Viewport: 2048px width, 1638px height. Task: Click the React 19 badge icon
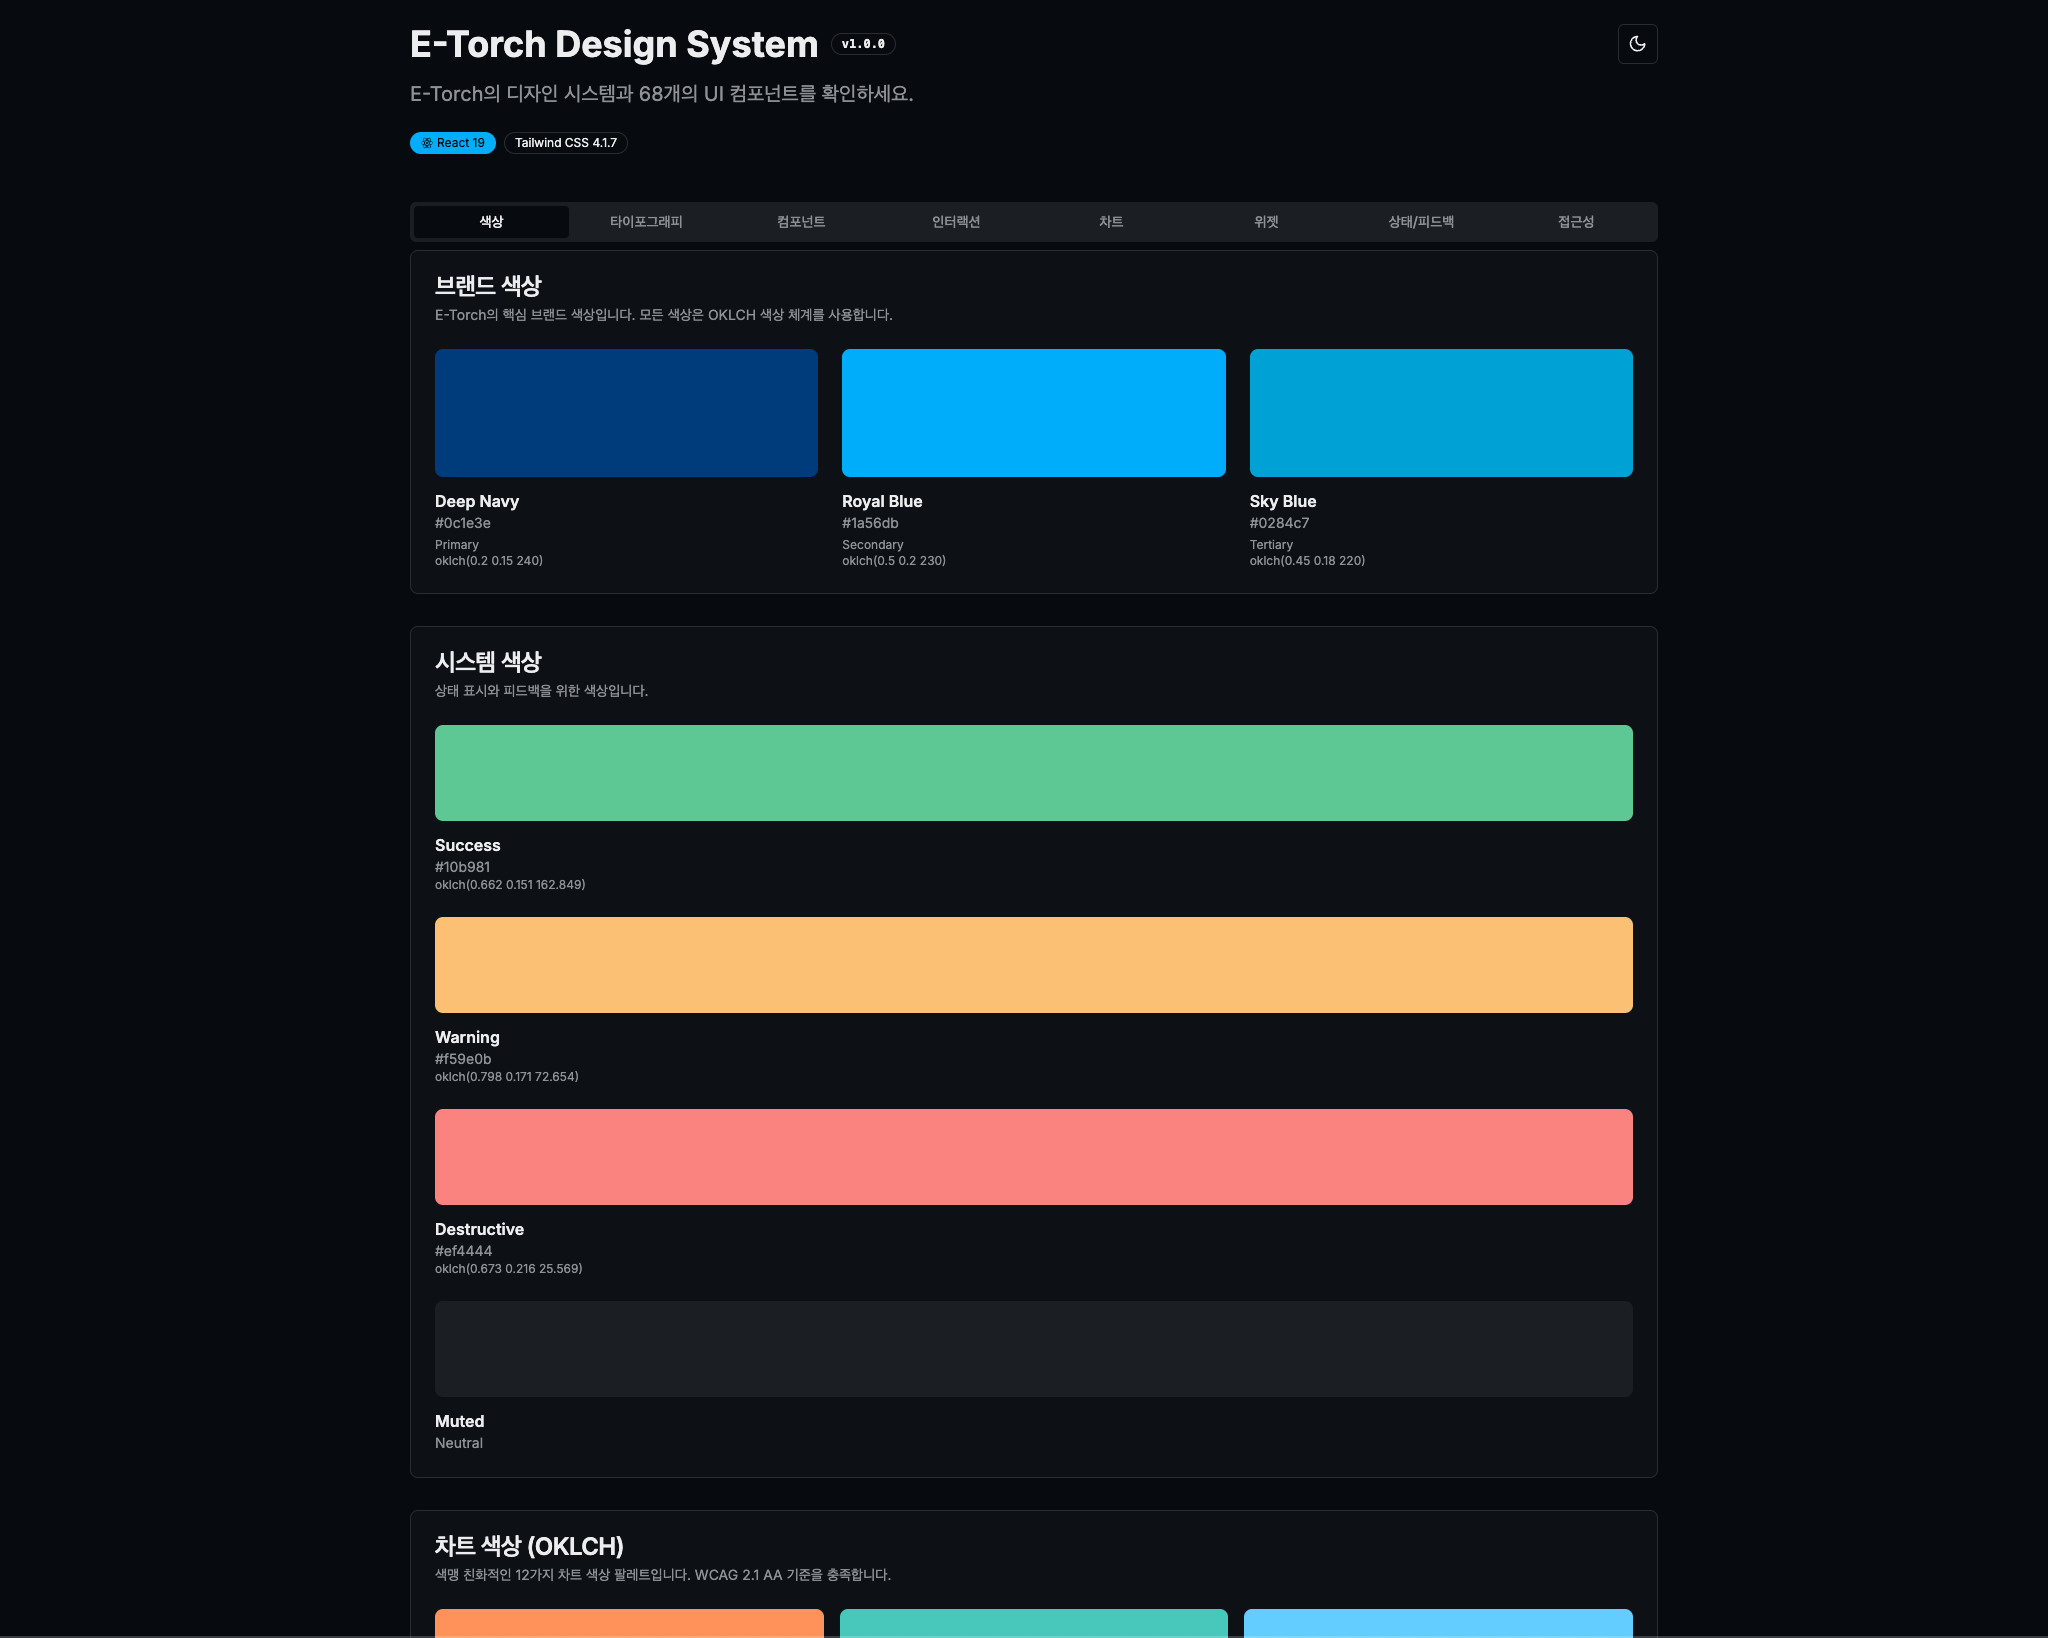427,143
